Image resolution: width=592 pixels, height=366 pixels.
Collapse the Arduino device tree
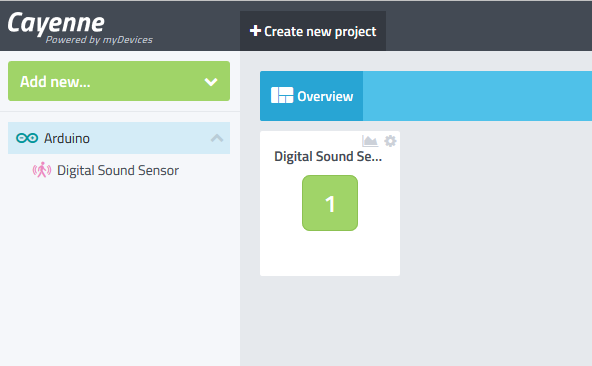pos(217,138)
